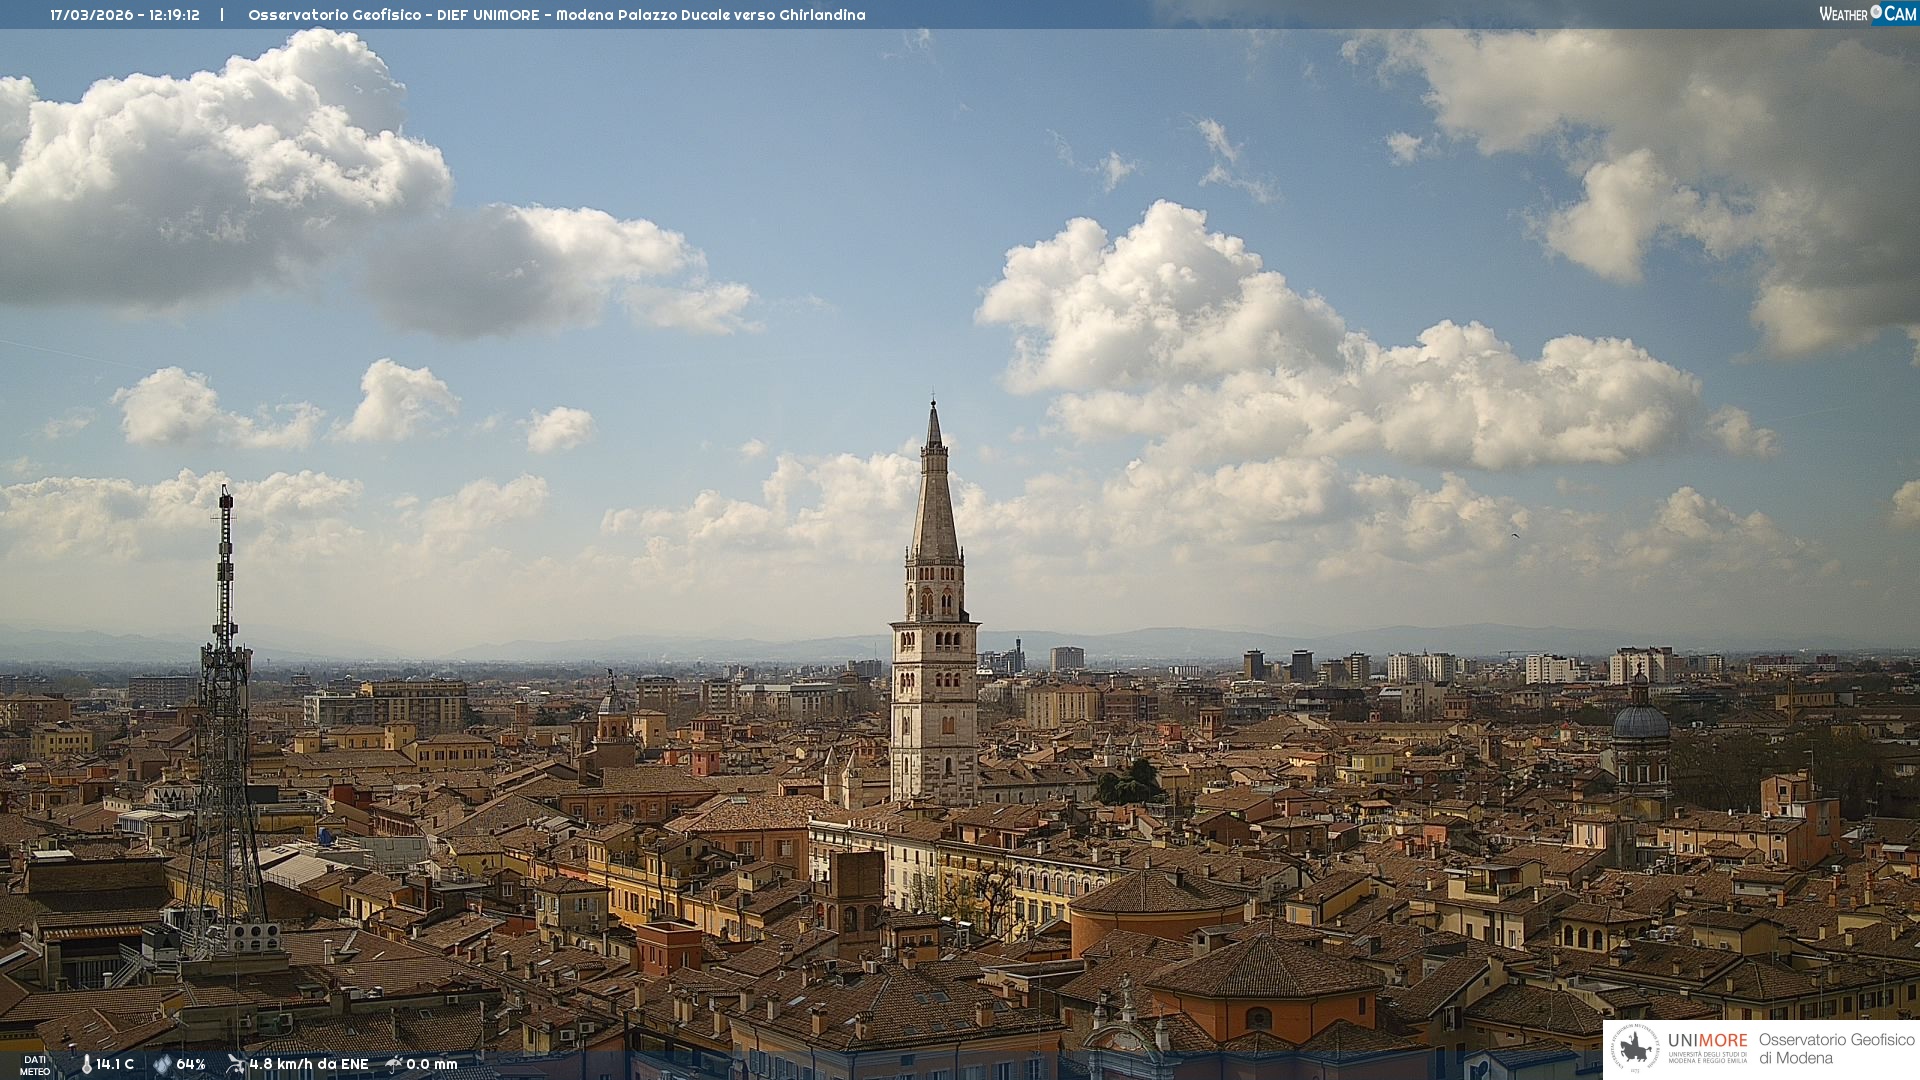1920x1080 pixels.
Task: Click the thermometer temperature icon
Action: (x=86, y=1064)
